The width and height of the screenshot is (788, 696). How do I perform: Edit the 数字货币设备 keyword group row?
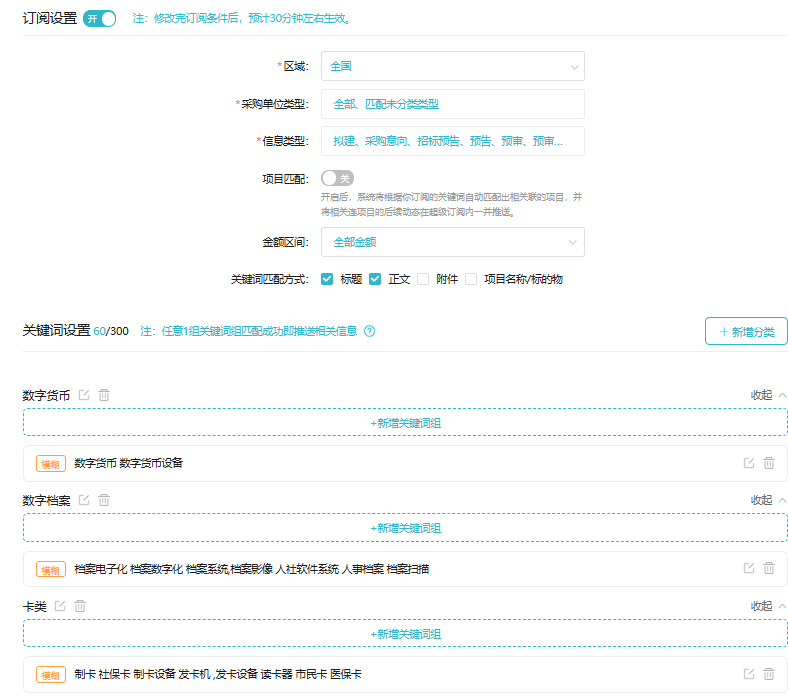(x=749, y=463)
